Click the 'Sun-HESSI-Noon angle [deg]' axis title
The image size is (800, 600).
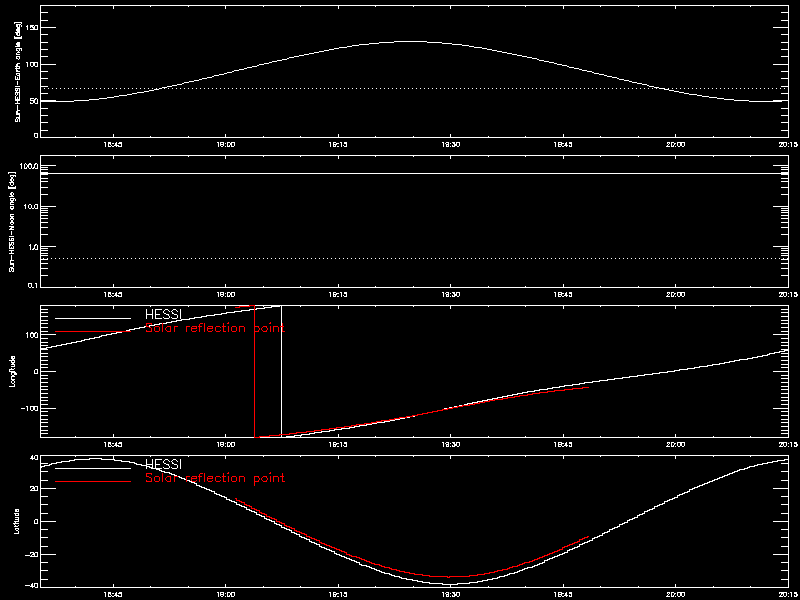[10, 221]
